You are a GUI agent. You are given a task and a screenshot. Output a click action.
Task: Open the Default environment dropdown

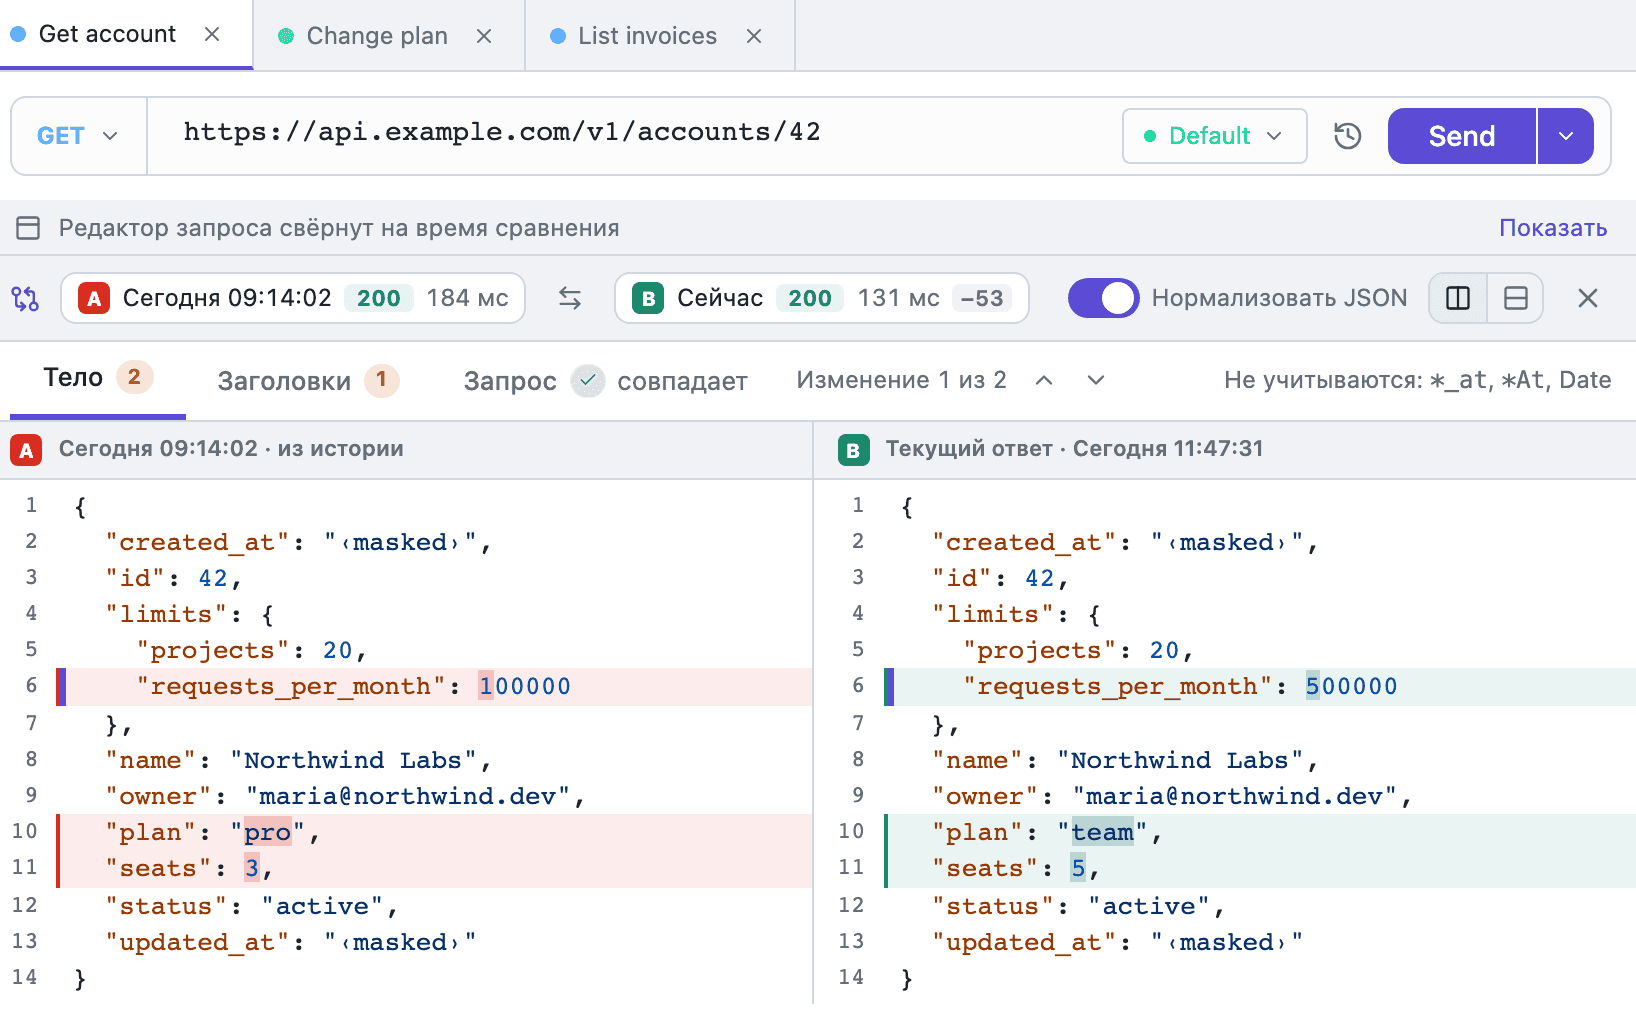(1214, 136)
